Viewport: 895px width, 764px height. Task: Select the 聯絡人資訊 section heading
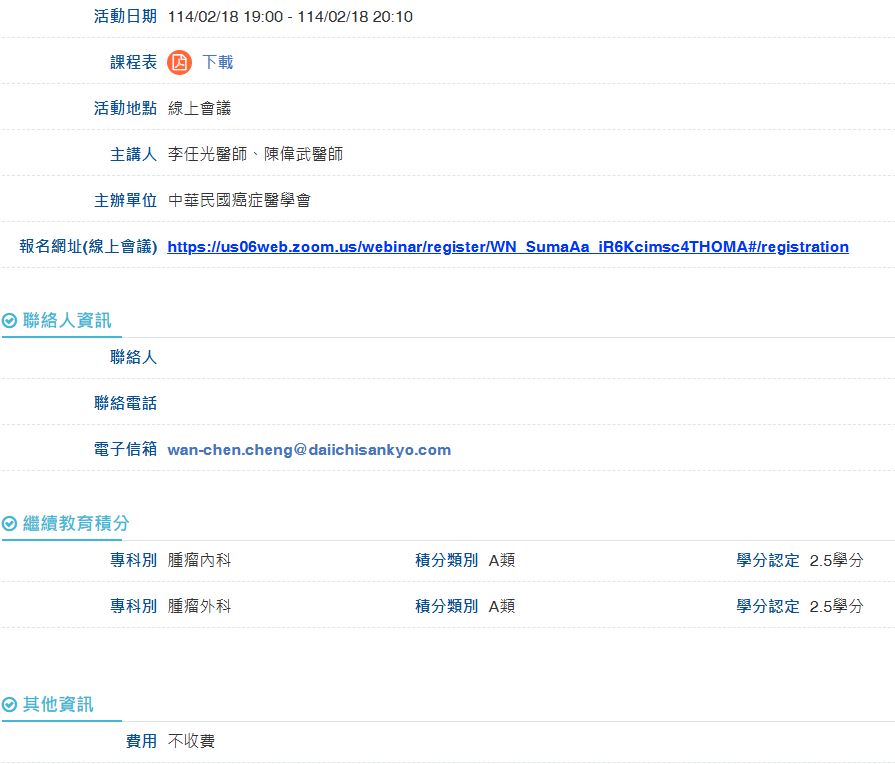[67, 321]
